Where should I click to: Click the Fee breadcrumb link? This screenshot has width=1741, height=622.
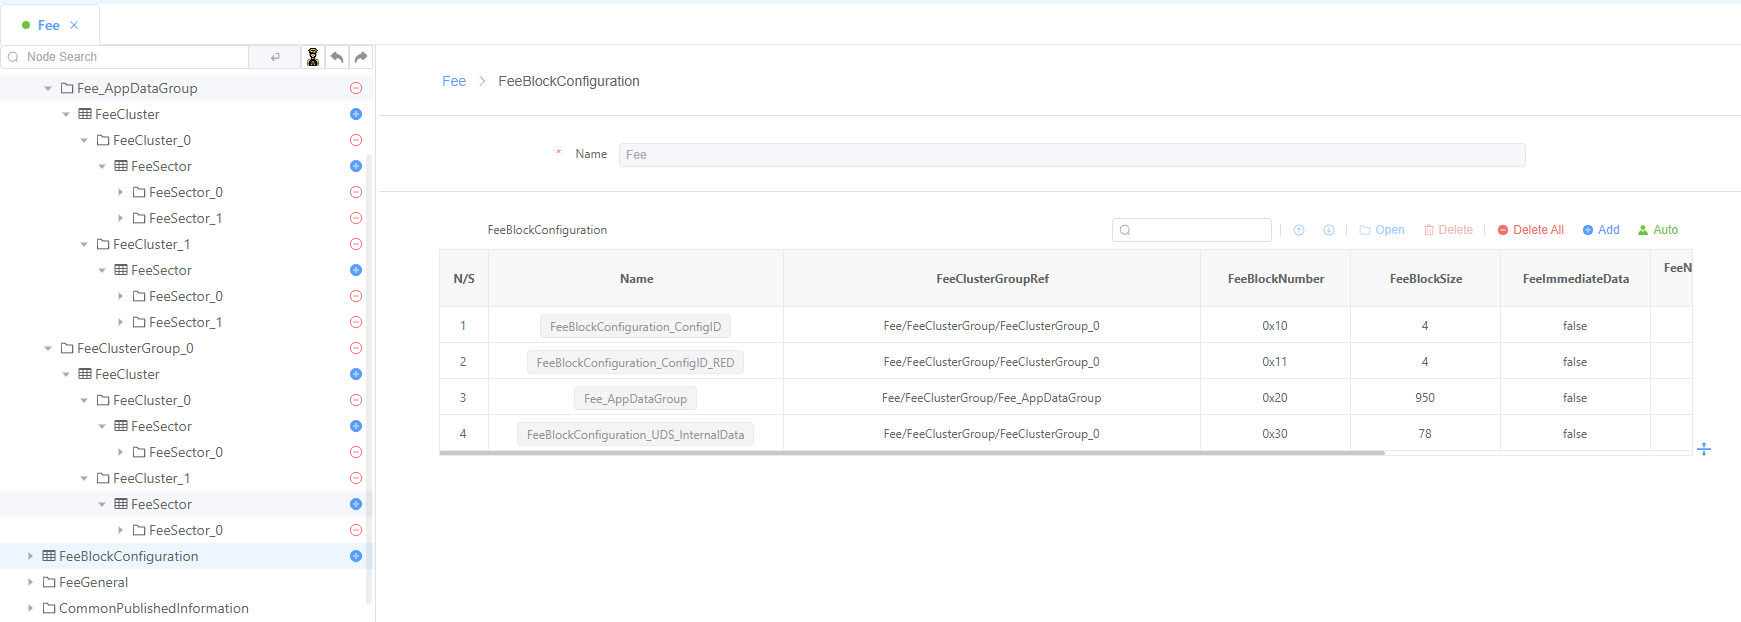click(x=454, y=81)
